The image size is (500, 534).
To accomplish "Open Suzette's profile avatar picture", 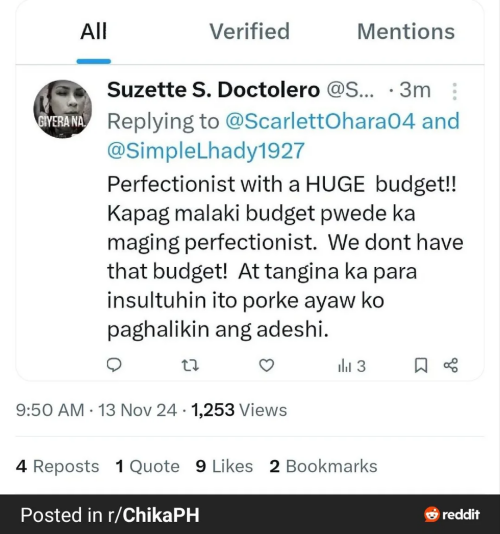I will 63,109.
